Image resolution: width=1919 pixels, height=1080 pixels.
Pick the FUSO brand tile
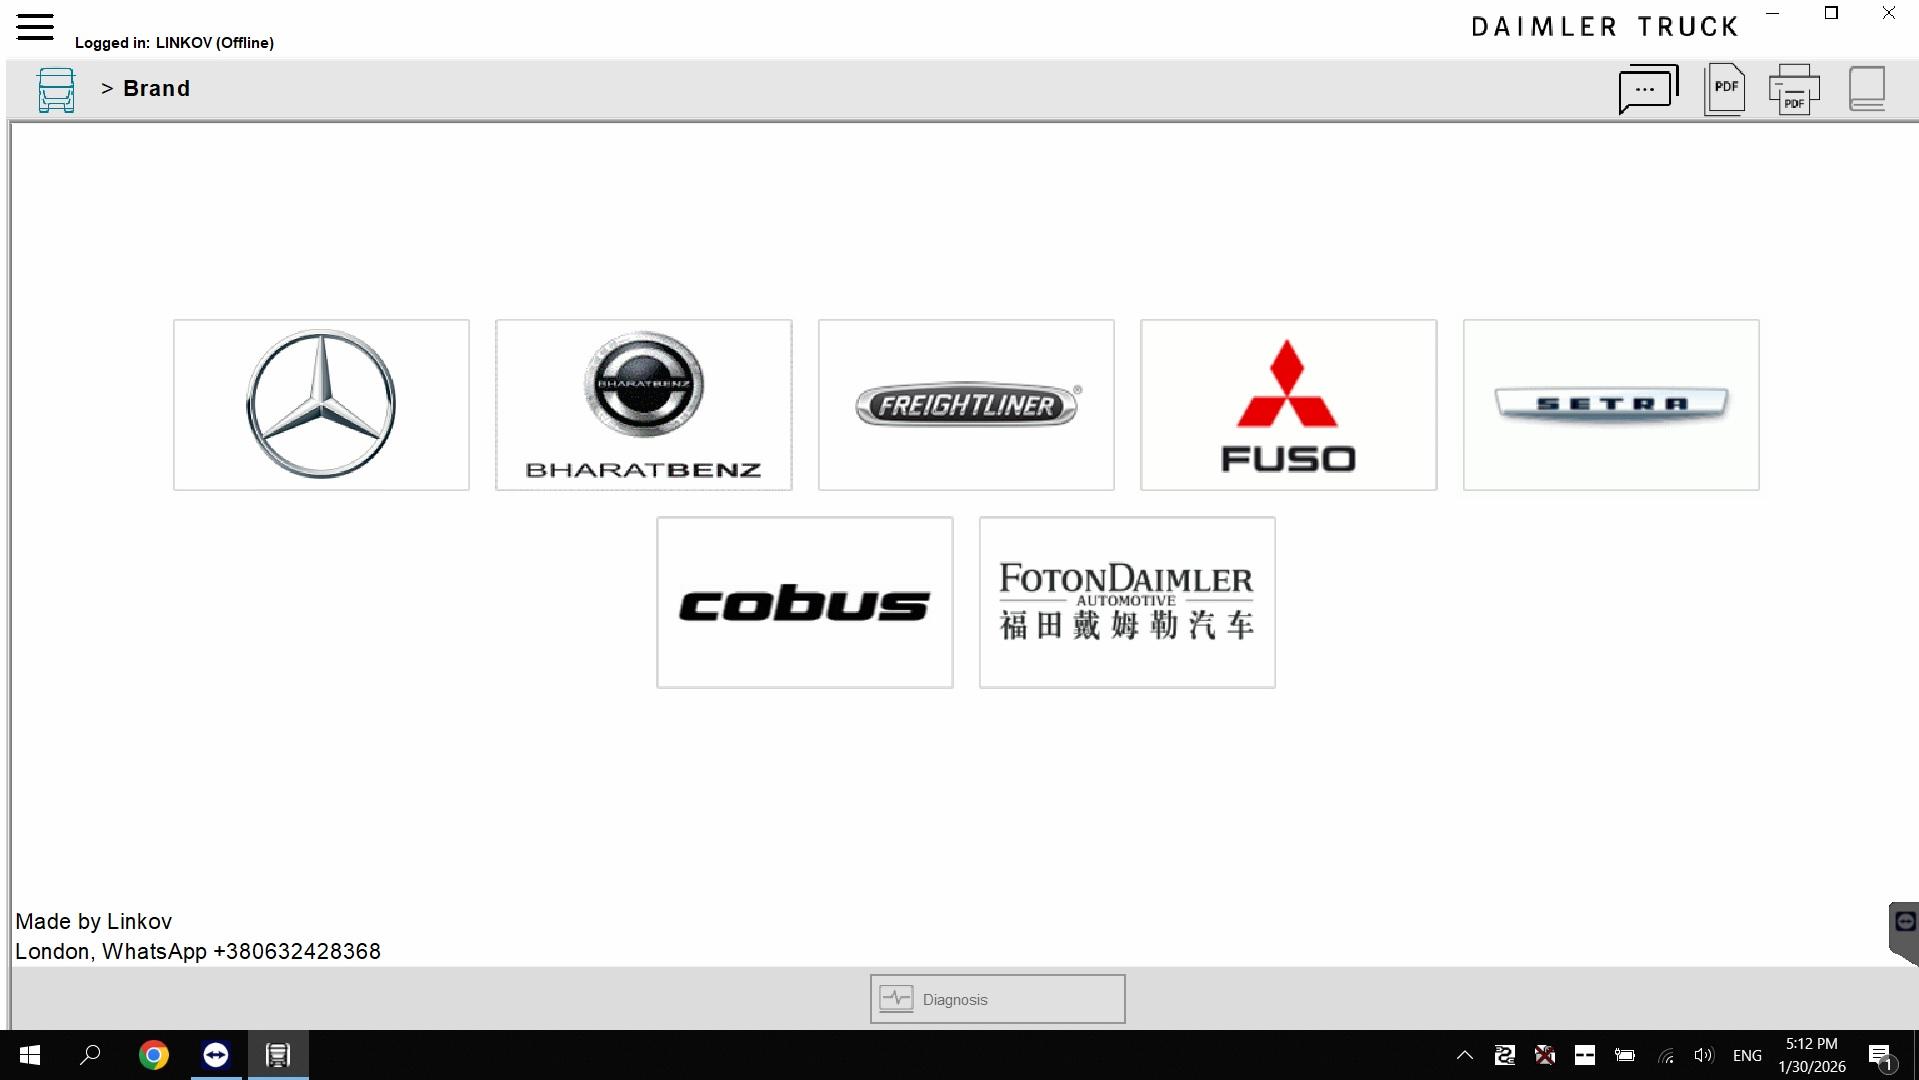(1289, 405)
